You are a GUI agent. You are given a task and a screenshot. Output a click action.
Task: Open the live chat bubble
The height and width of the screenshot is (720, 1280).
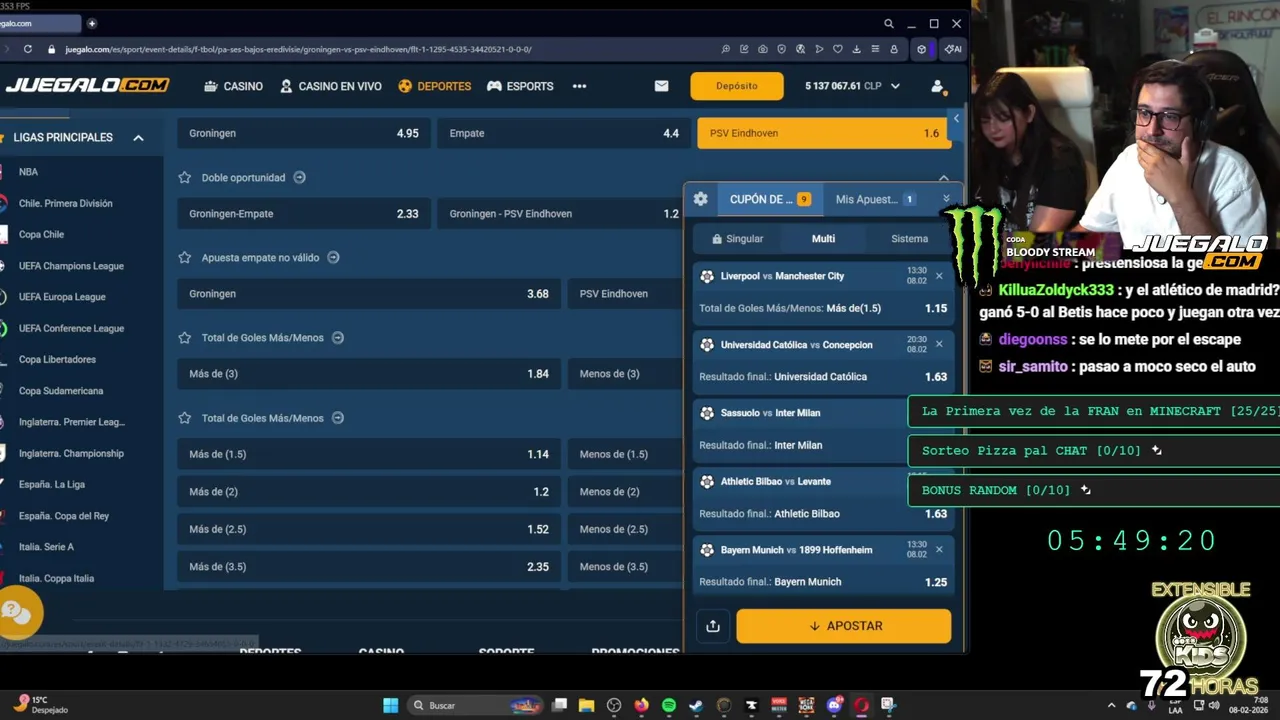17,613
